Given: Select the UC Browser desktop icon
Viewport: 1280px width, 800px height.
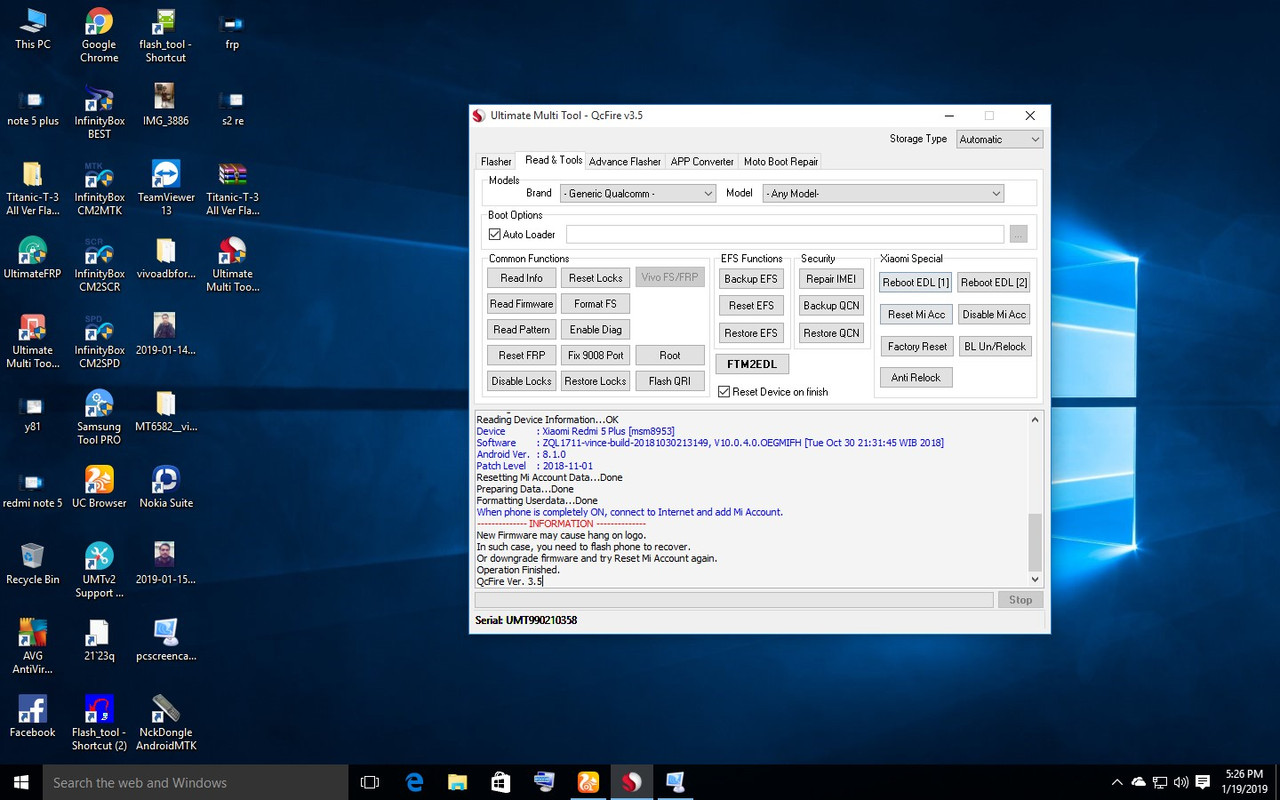Looking at the screenshot, I should click(x=99, y=487).
